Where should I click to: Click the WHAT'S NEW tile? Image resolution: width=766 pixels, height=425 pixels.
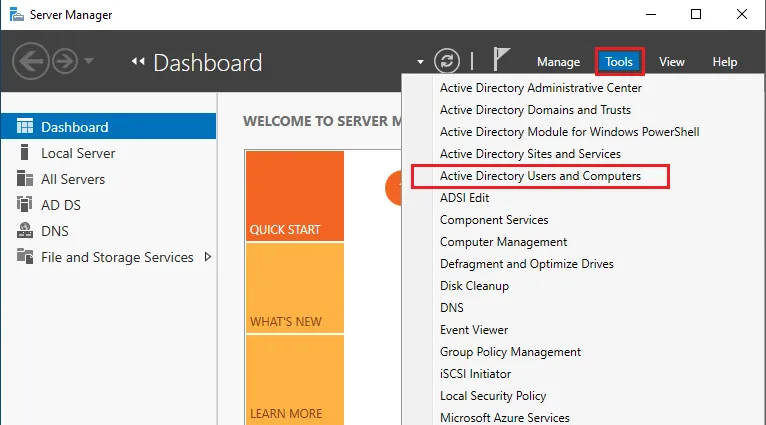click(295, 288)
